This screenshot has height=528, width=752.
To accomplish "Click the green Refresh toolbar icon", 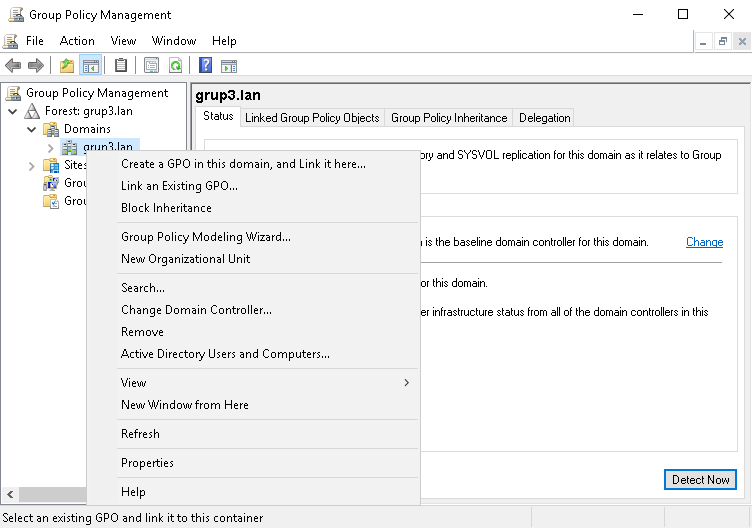I will coord(176,66).
